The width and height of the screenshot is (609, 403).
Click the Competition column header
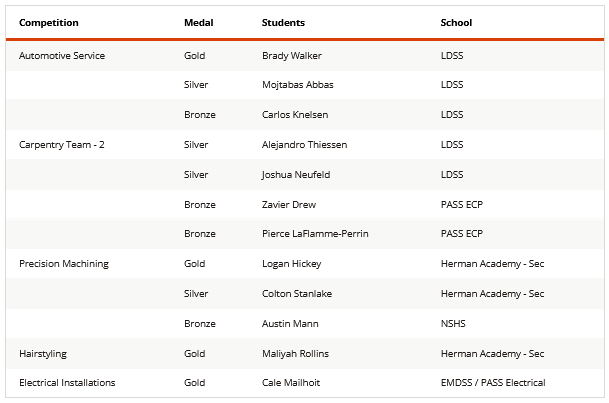[x=49, y=22]
